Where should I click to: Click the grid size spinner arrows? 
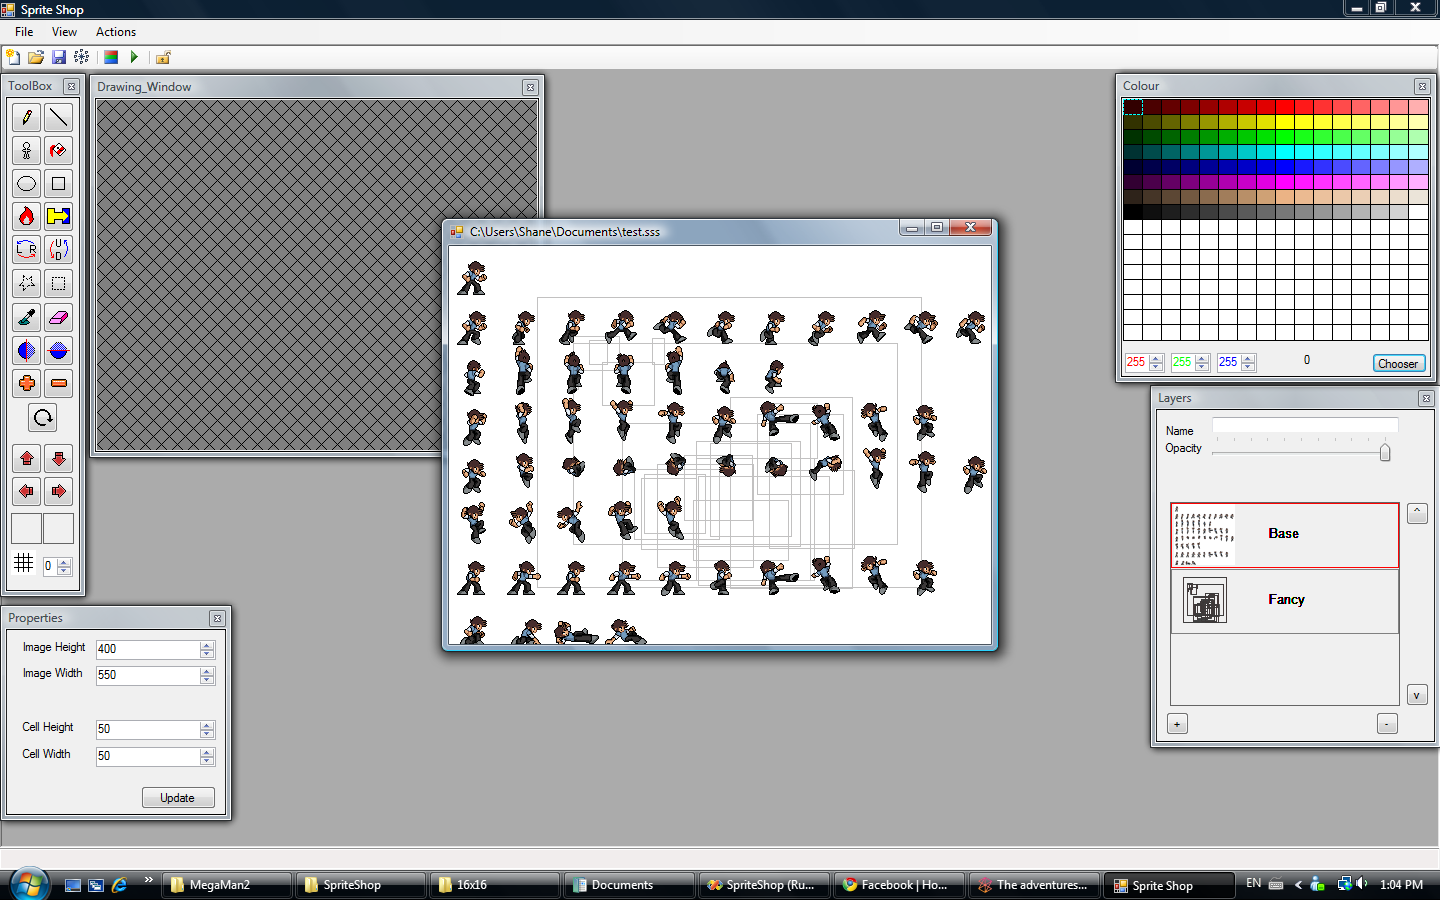(64, 566)
